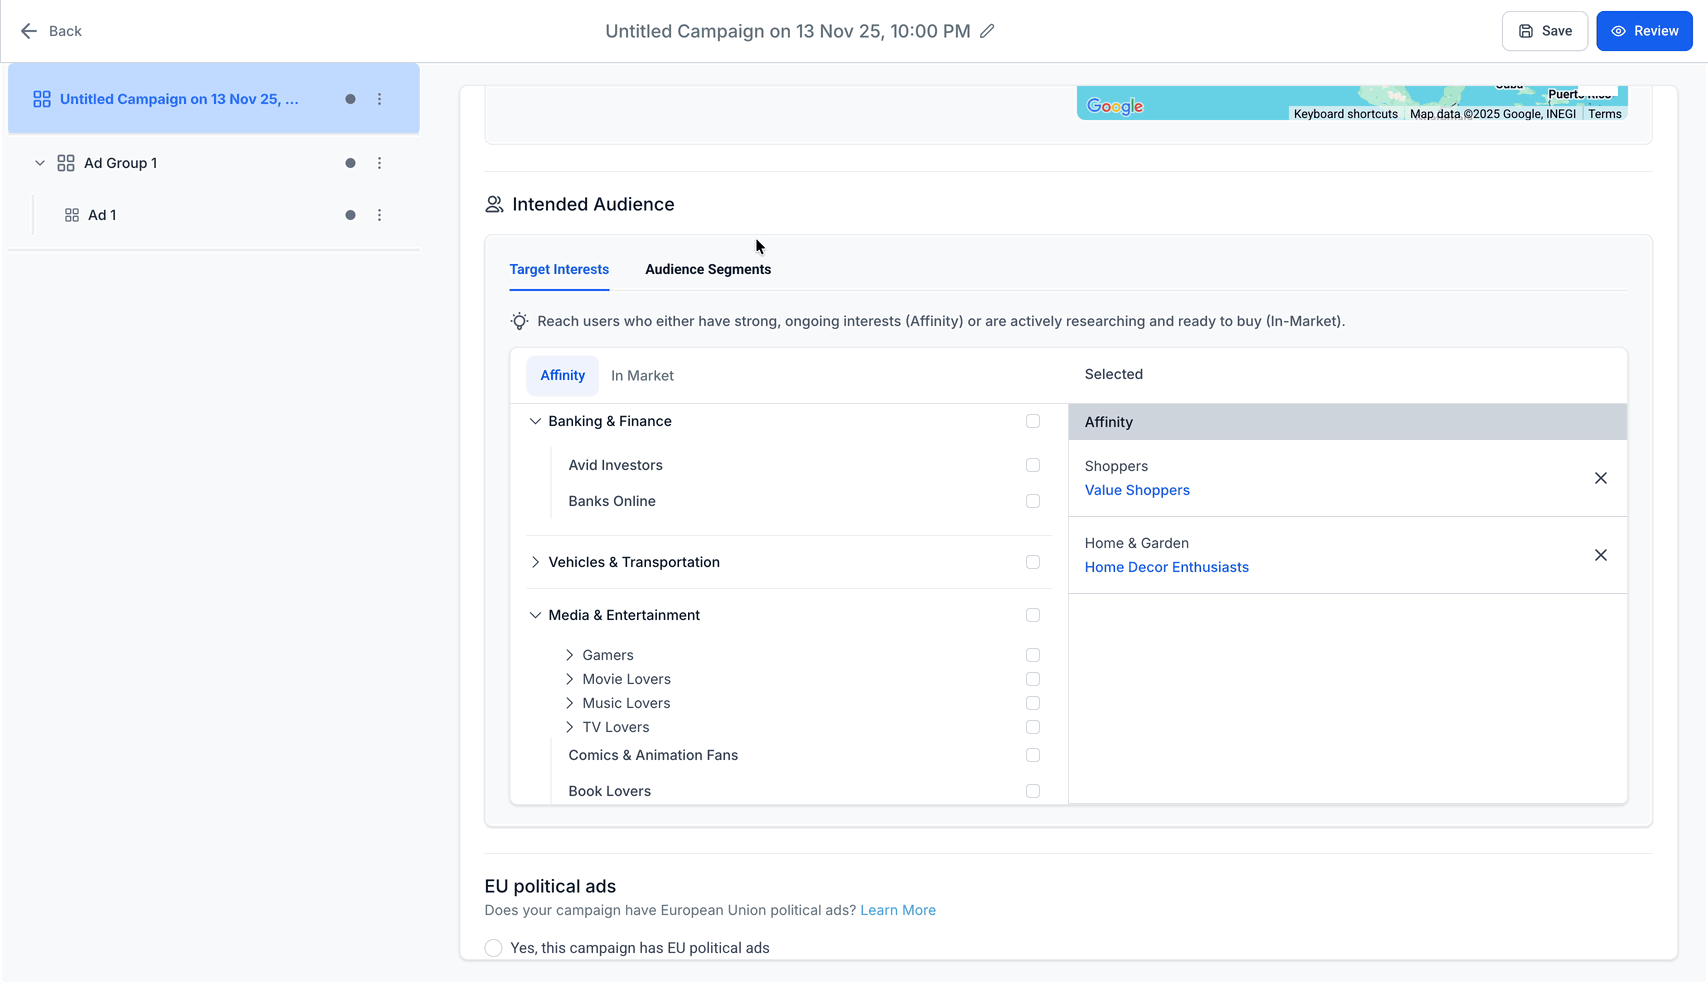This screenshot has width=1708, height=984.
Task: Tick the Banks Online checkbox
Action: [1033, 501]
